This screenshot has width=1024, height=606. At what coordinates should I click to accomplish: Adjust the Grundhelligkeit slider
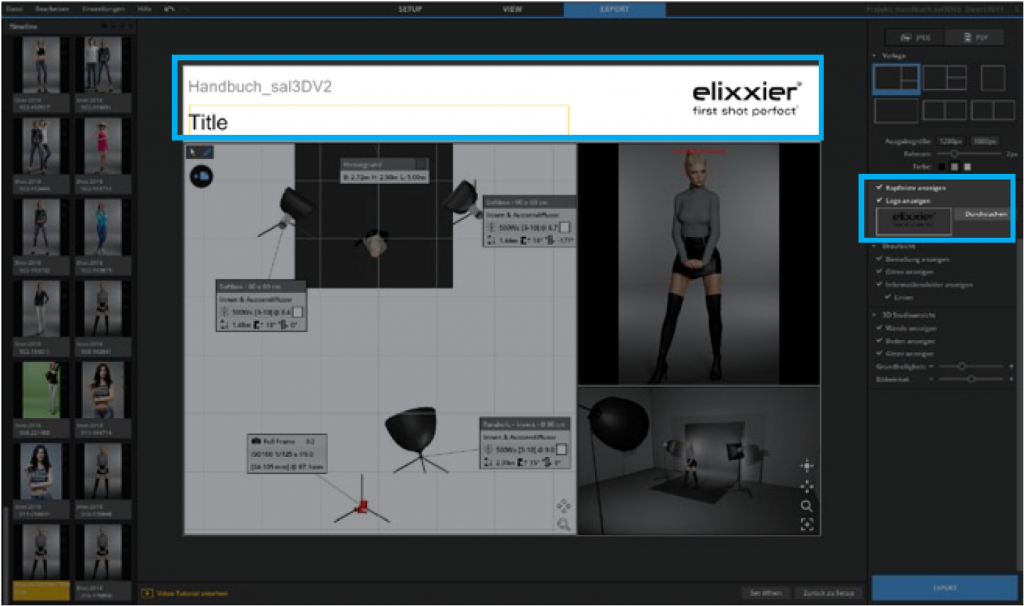(x=963, y=365)
